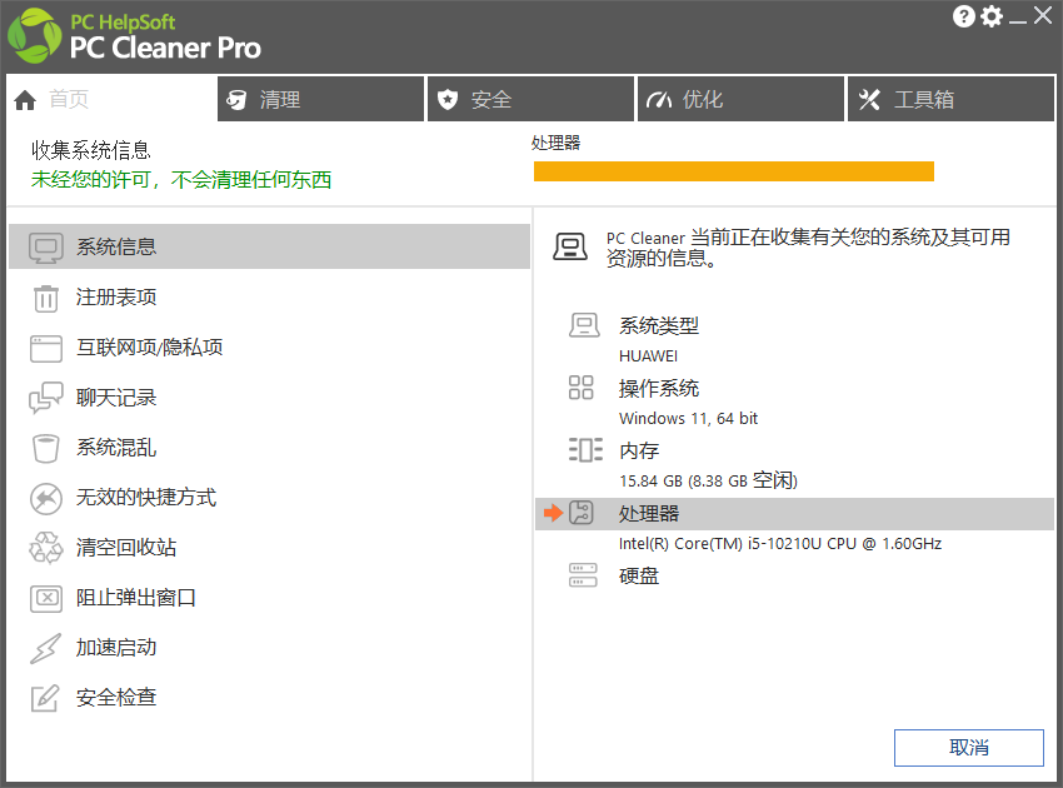Image resolution: width=1063 pixels, height=788 pixels.
Task: Open the 工具箱 tab
Action: click(952, 100)
